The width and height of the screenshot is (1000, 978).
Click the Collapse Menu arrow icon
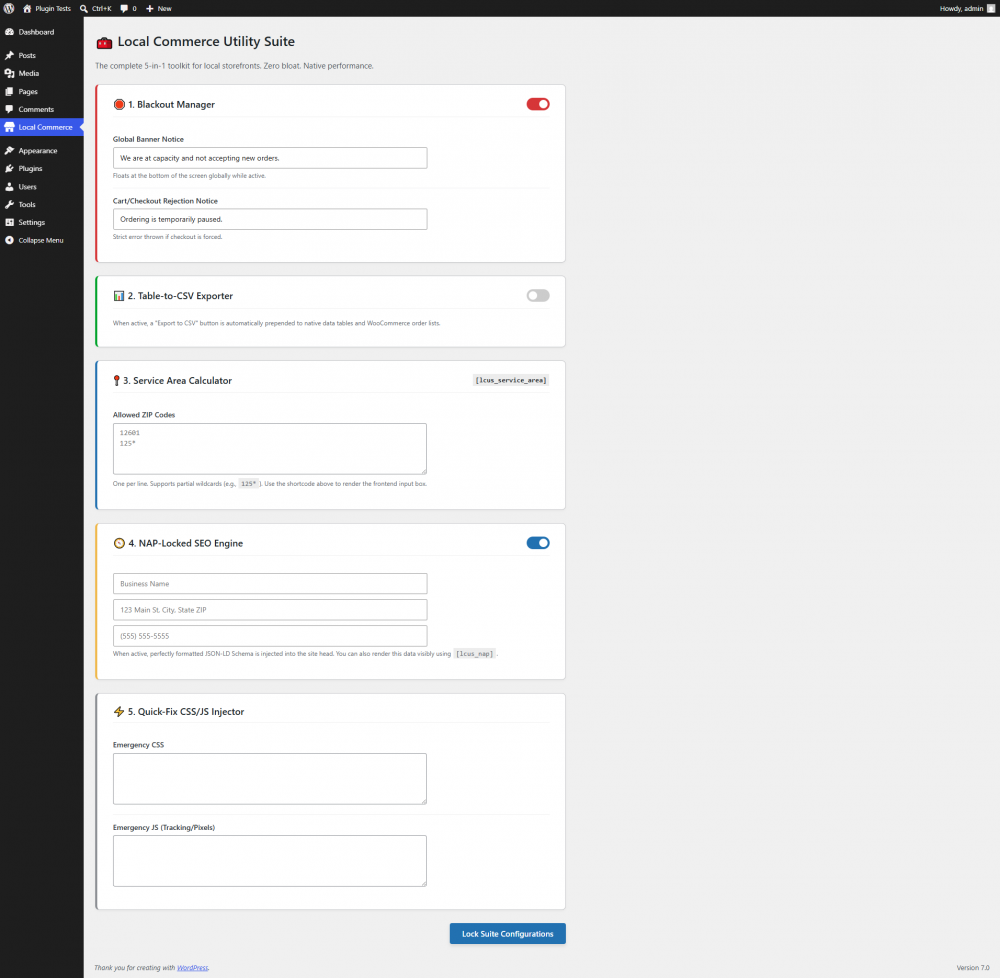coord(10,240)
